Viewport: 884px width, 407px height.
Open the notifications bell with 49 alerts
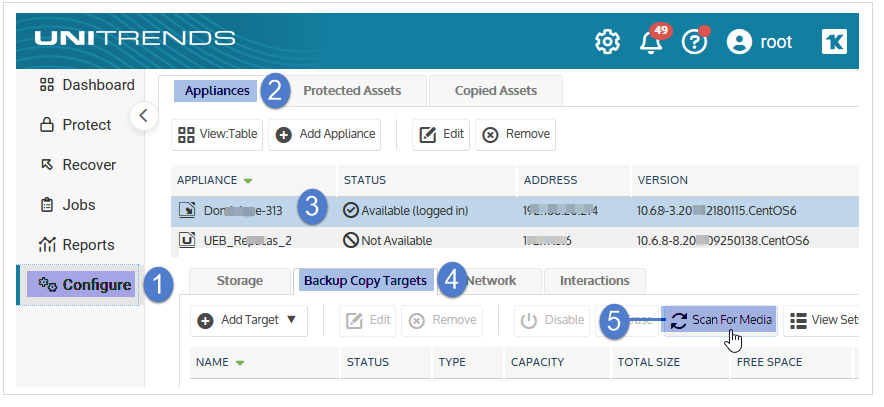tap(651, 42)
